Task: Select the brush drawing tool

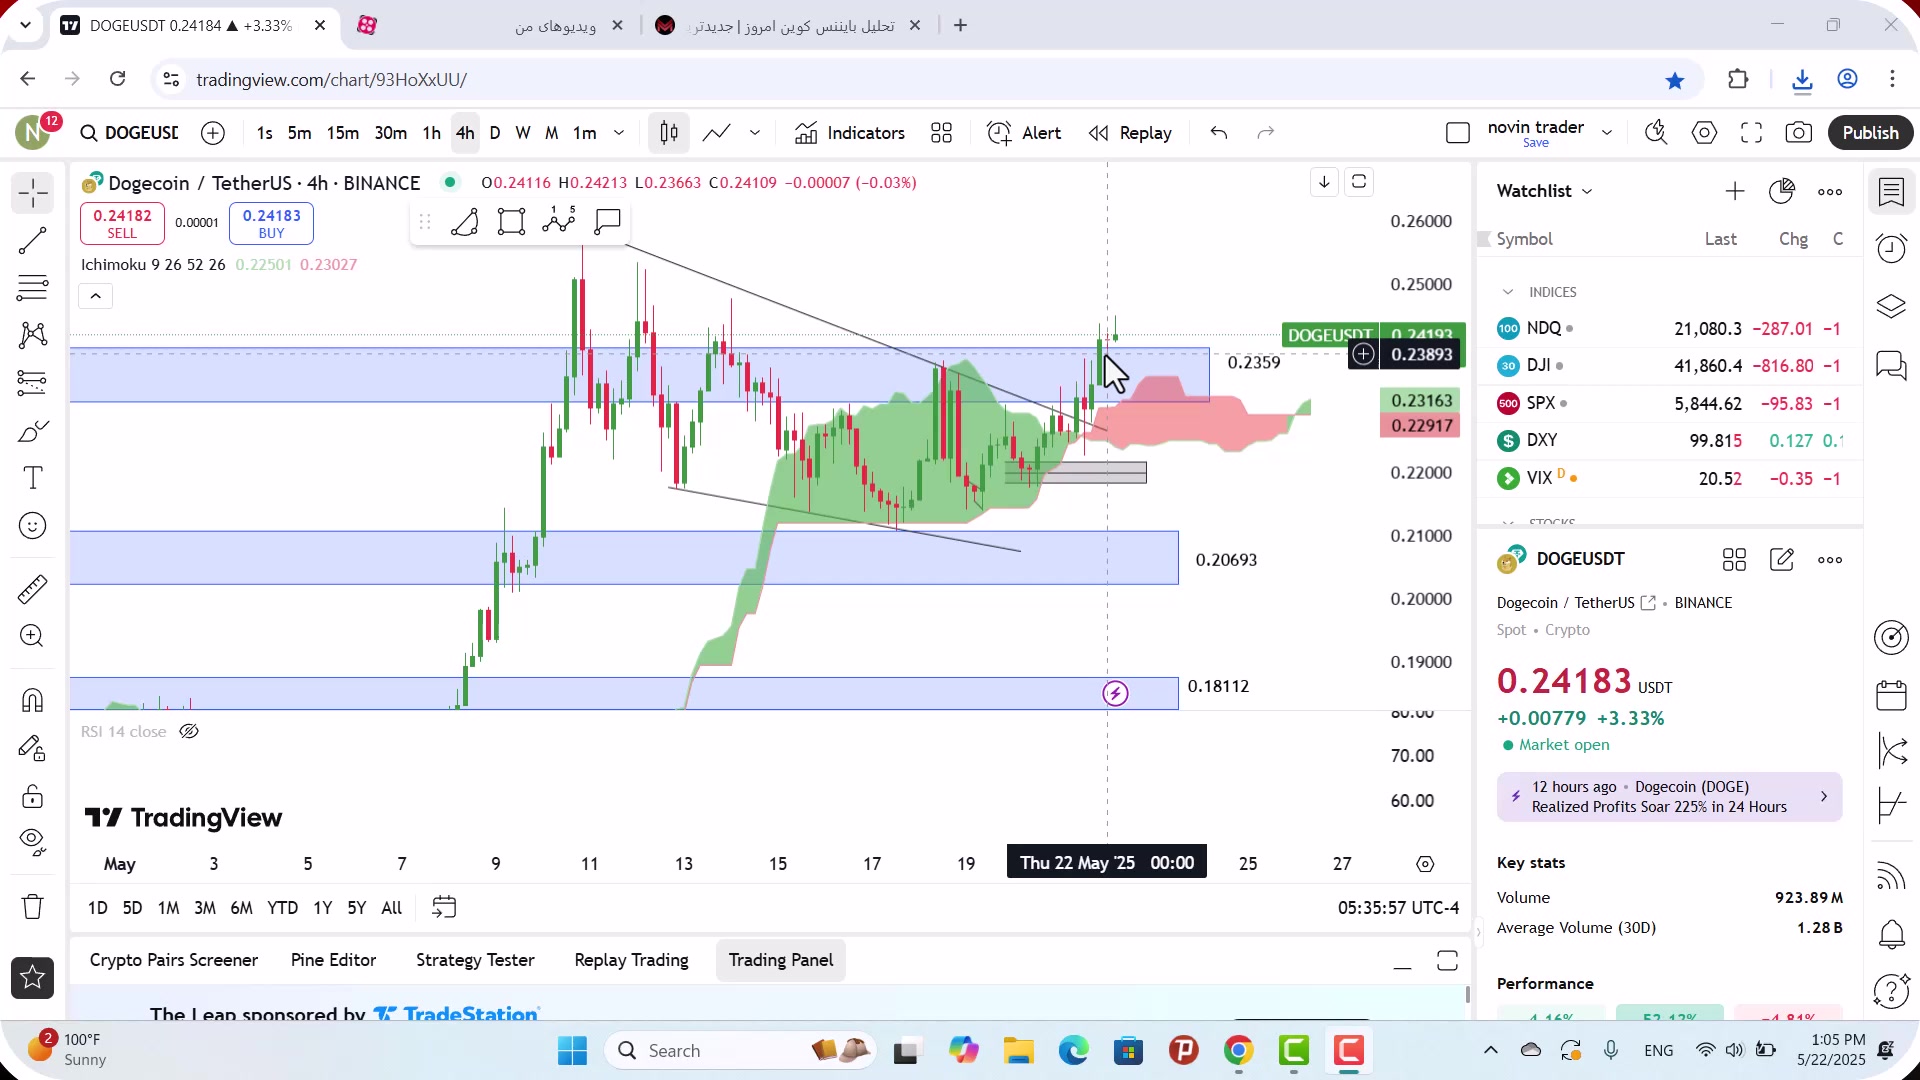Action: click(x=33, y=431)
